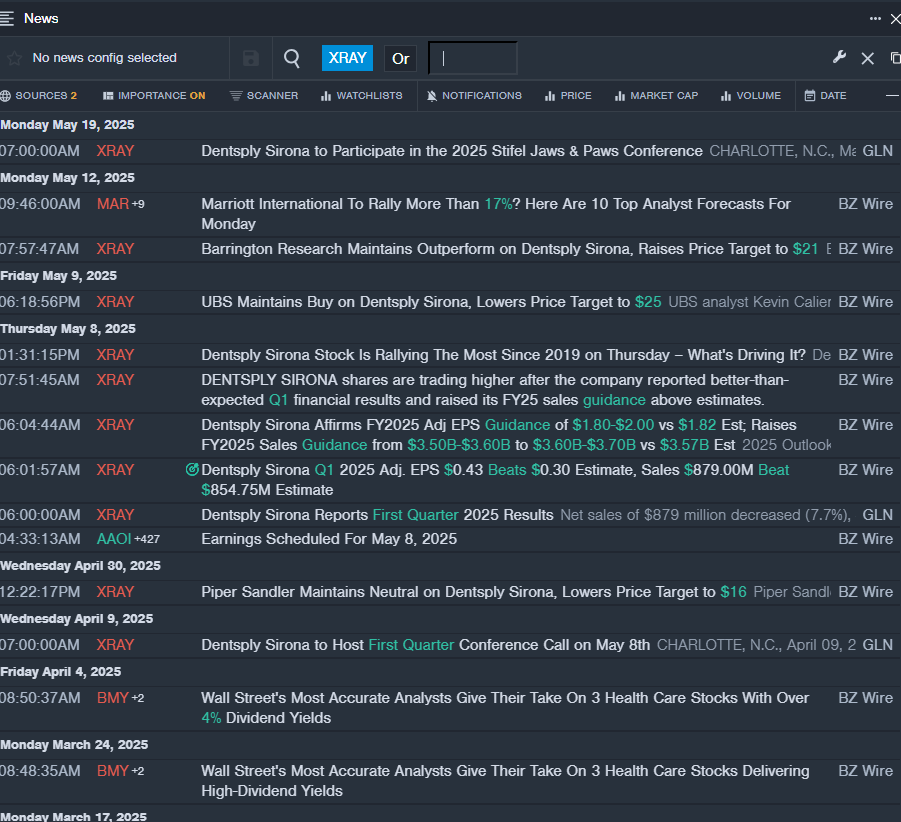Viewport: 901px width, 822px height.
Task: Open the Piper Sandler Maintains Neutral headline
Action: (474, 592)
